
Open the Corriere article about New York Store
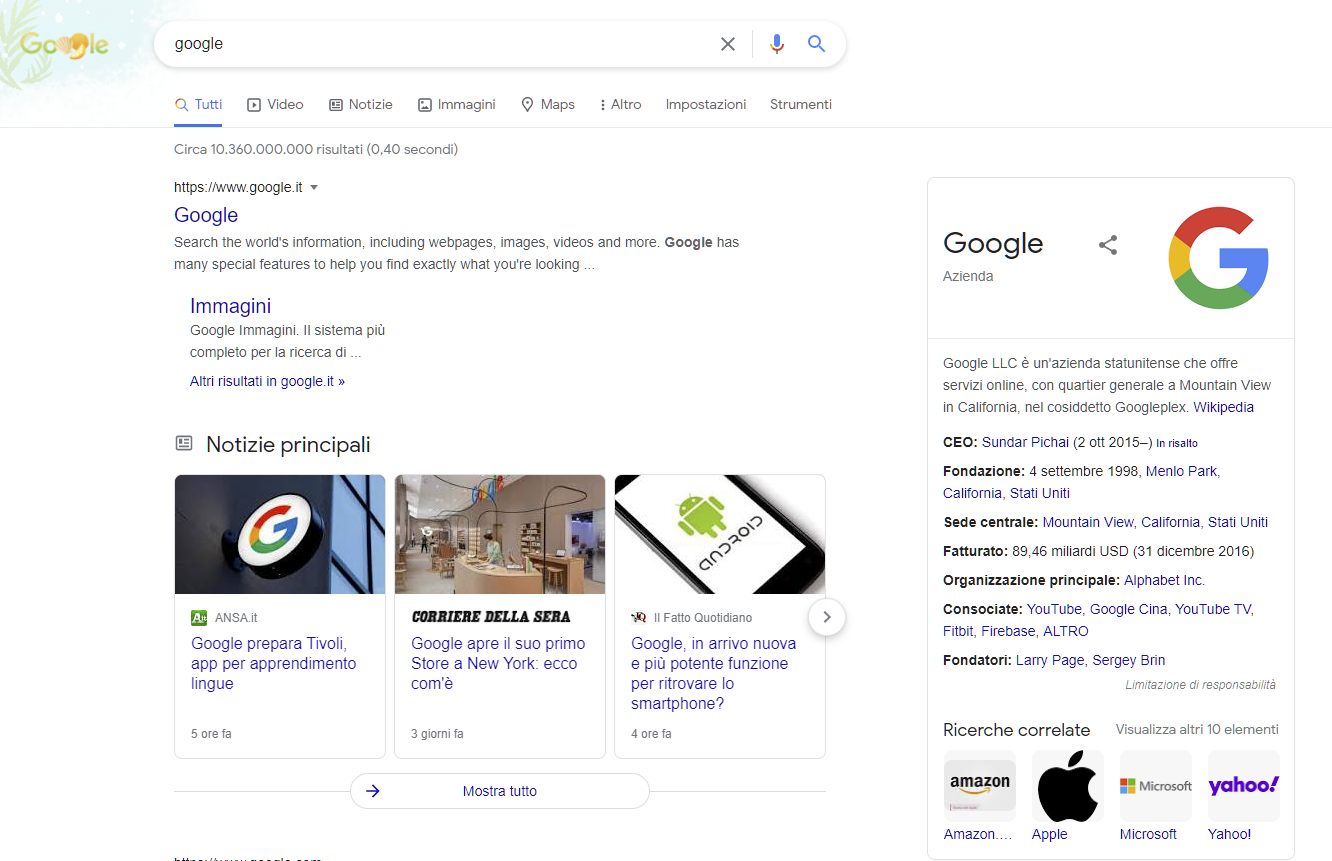(x=498, y=663)
